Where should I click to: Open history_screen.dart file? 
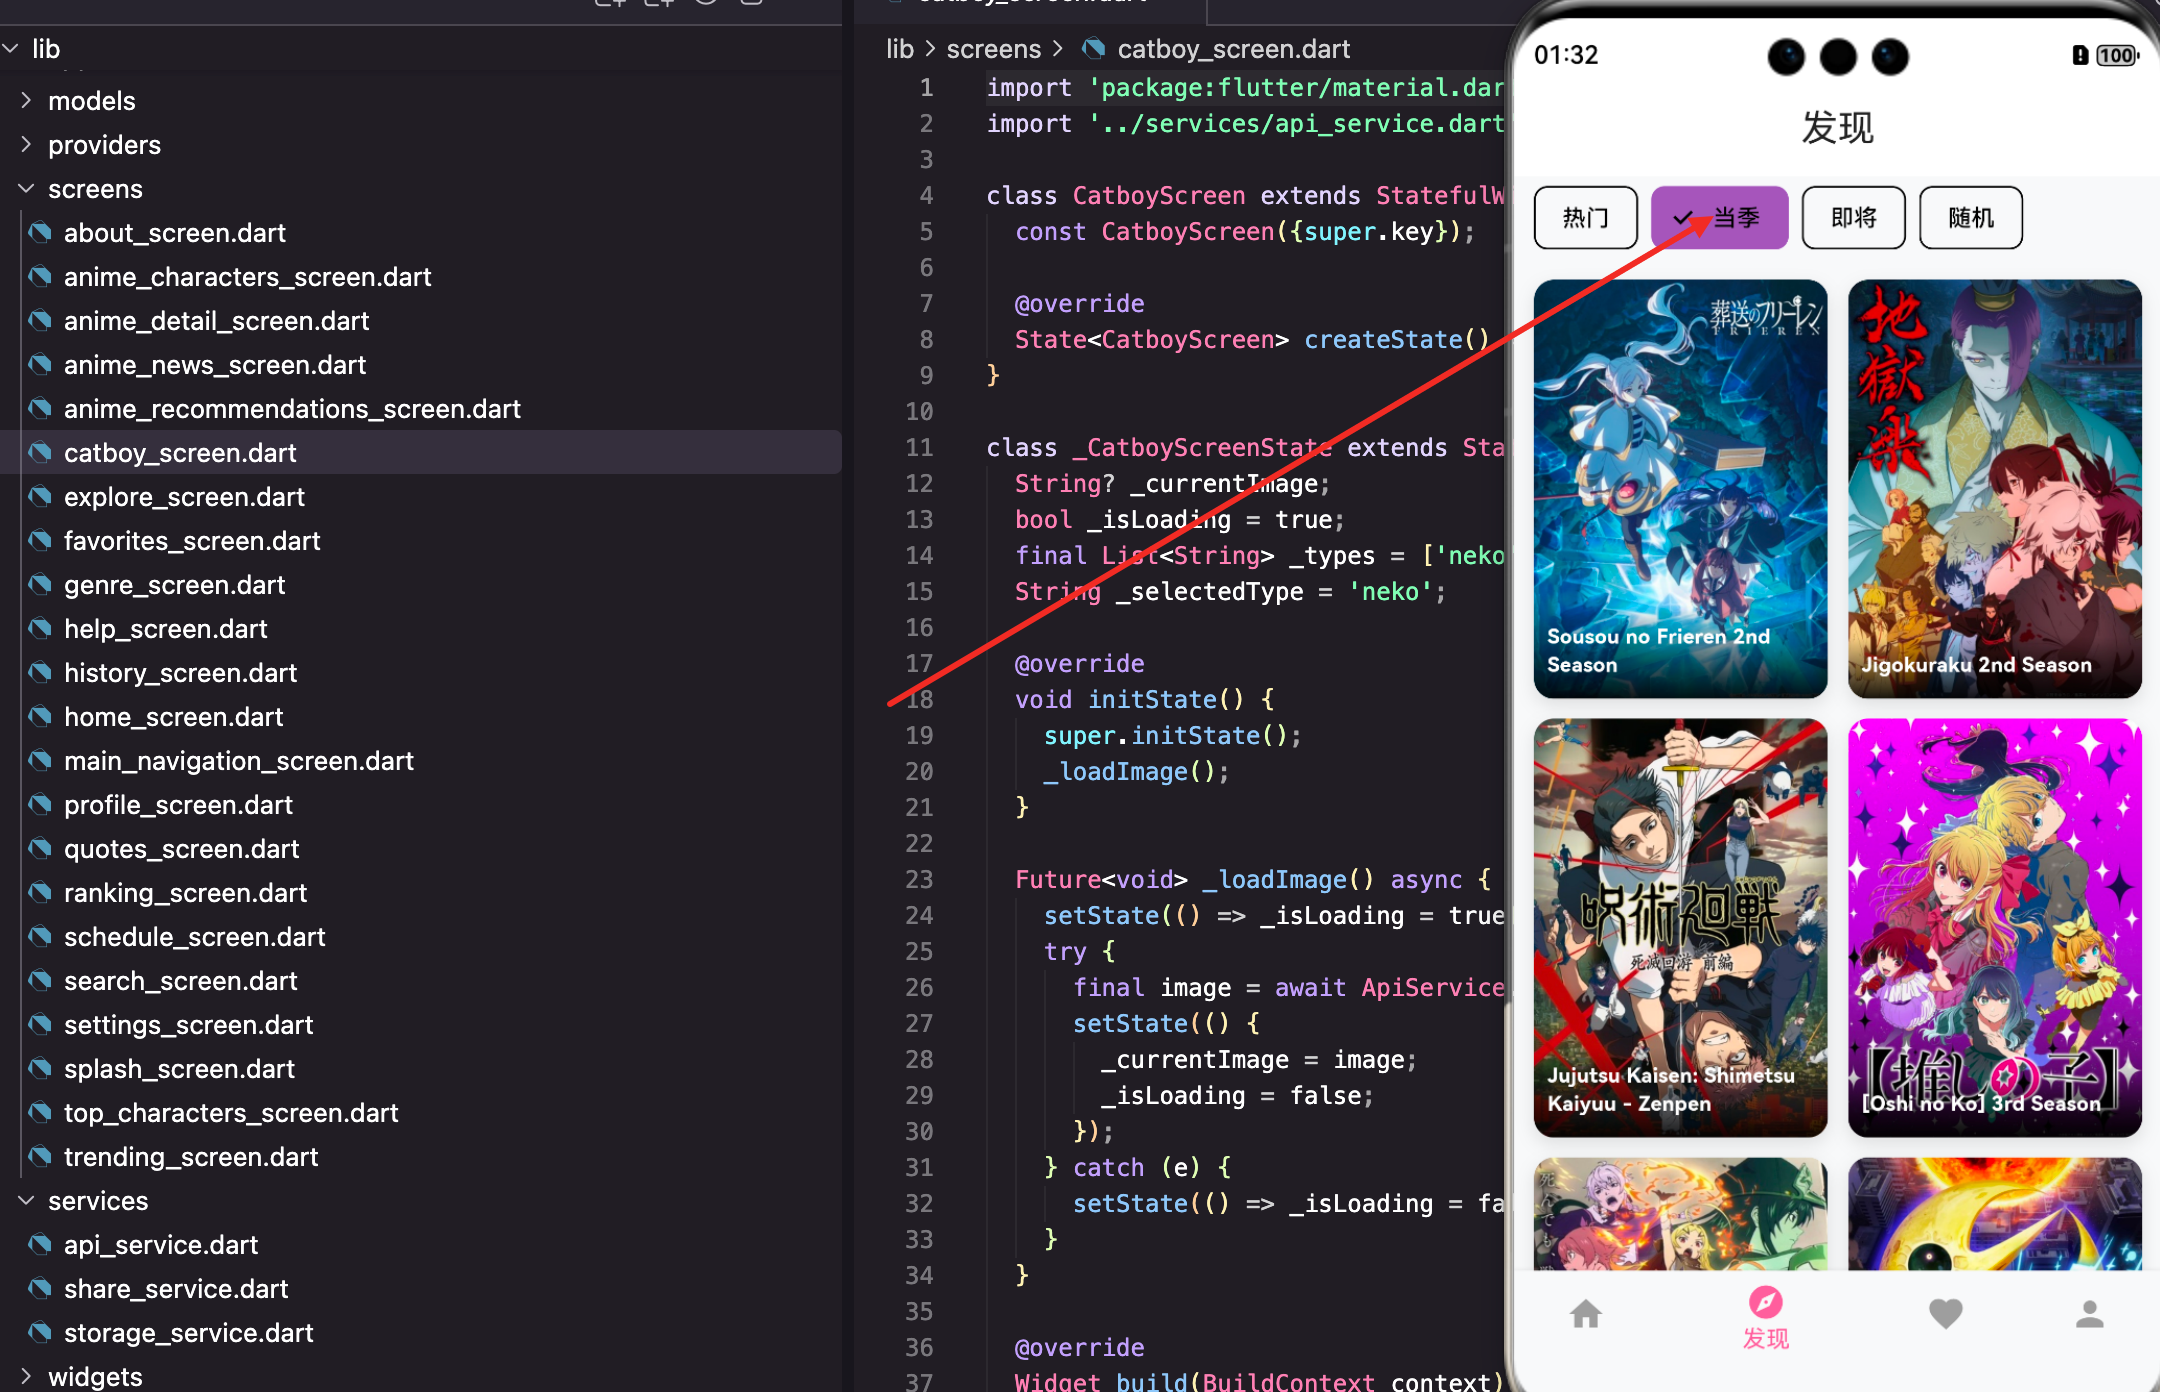click(180, 673)
